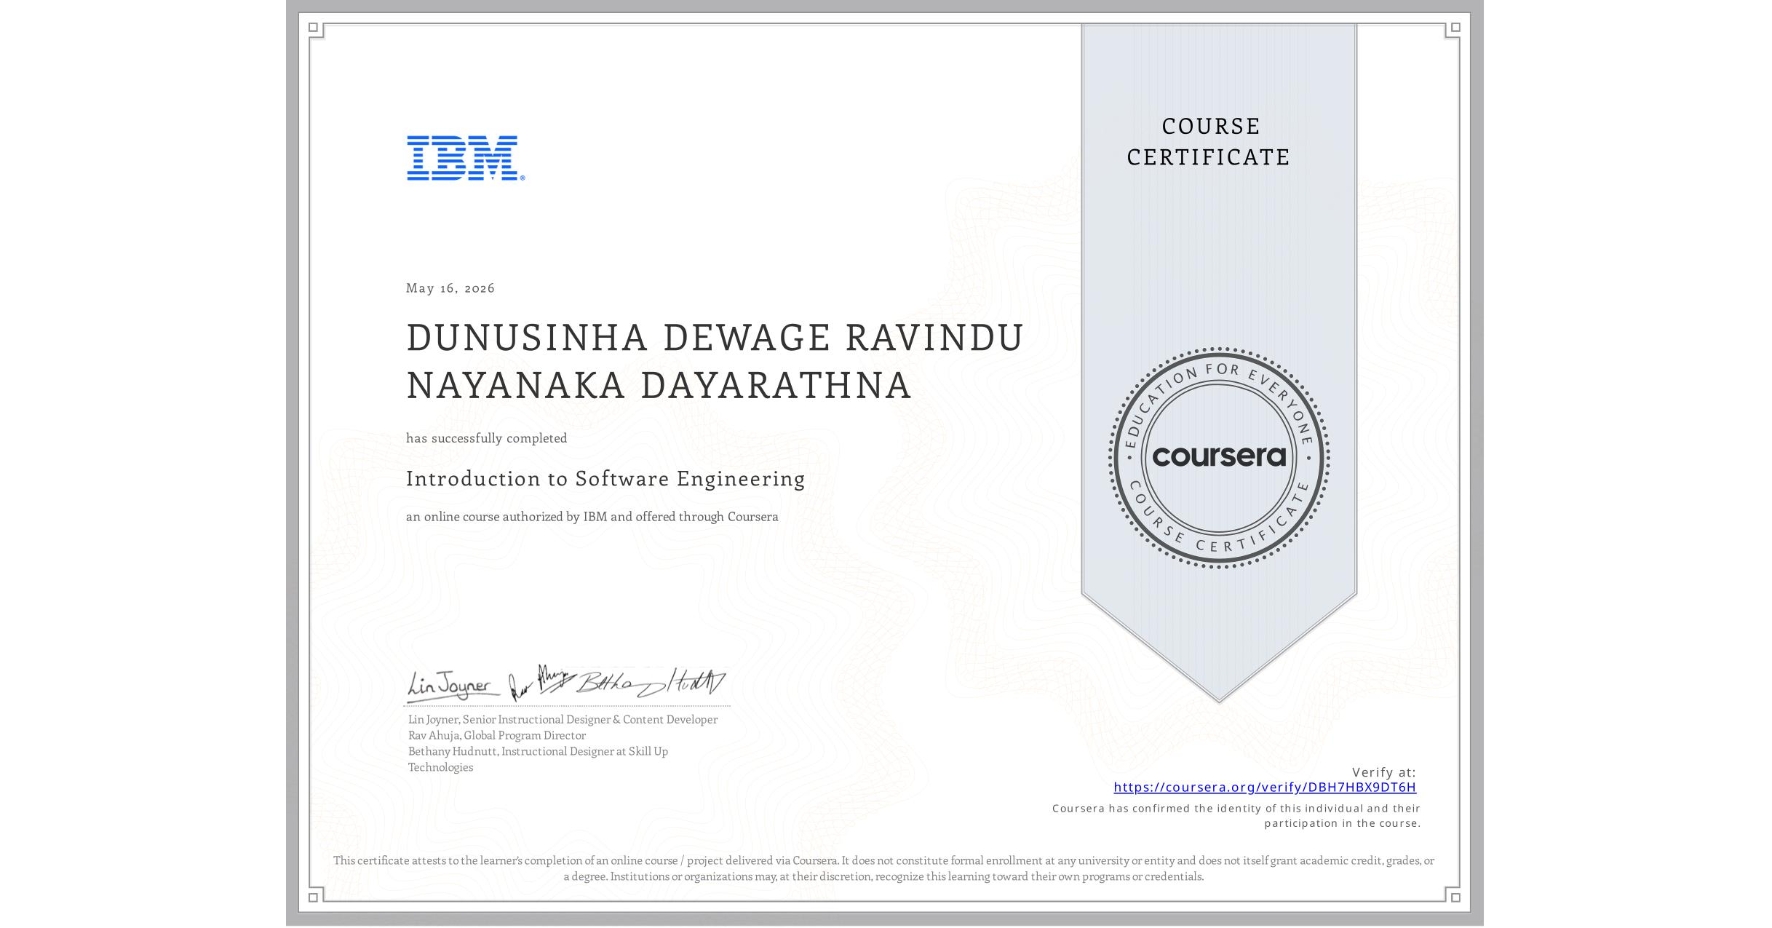The width and height of the screenshot is (1772, 928).
Task: Click 'Coursera has confirmed the identity' text
Action: click(x=1236, y=816)
